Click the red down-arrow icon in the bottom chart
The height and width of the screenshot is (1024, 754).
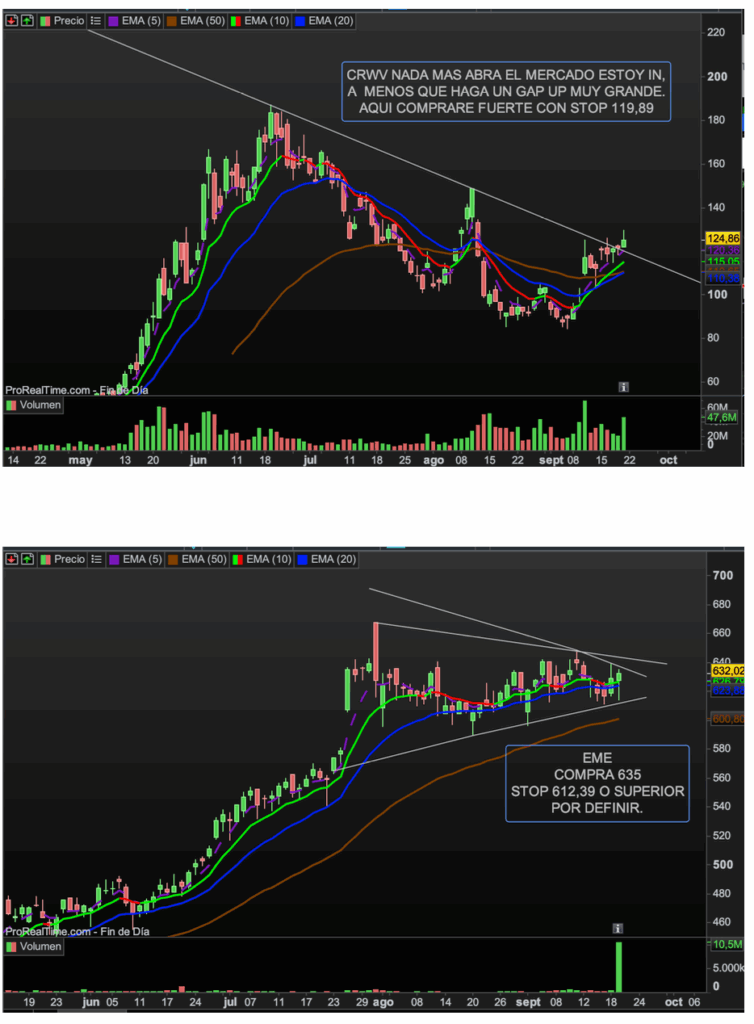pyautogui.click(x=11, y=559)
